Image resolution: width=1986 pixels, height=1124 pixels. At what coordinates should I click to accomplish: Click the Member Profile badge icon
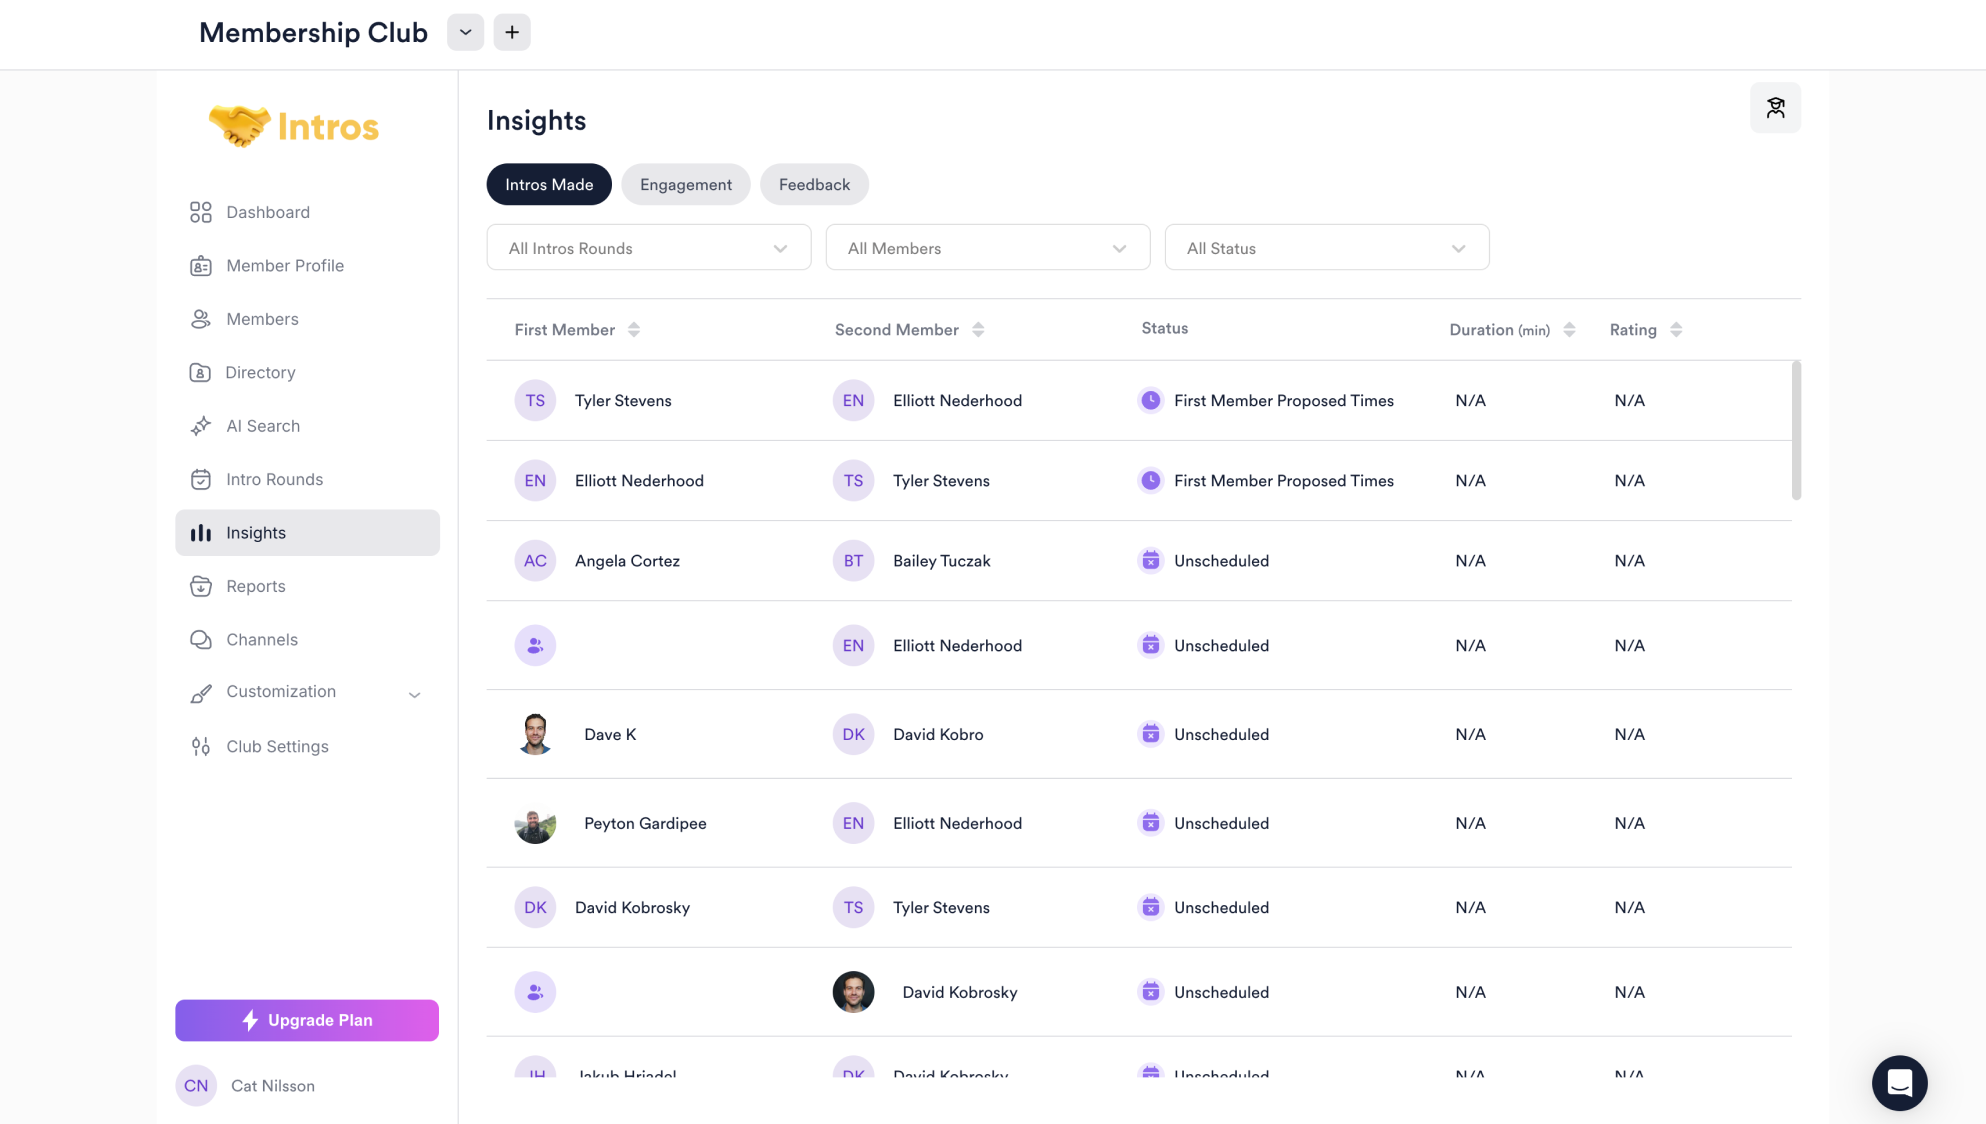tap(201, 266)
